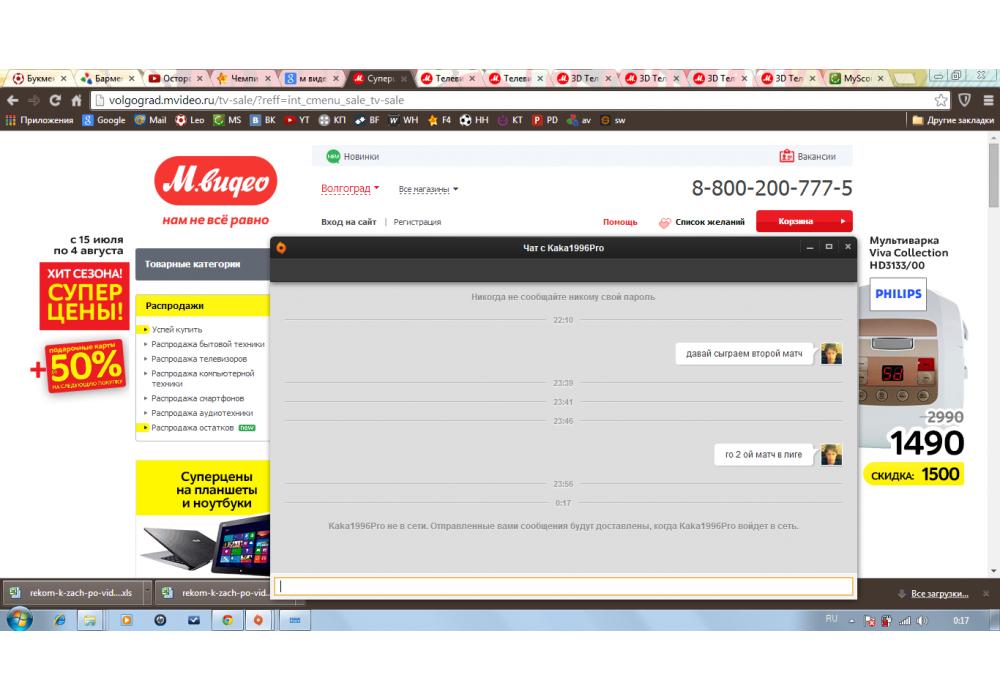Click the chat message input field
Image resolution: width=1000 pixels, height=700 pixels.
(x=564, y=587)
